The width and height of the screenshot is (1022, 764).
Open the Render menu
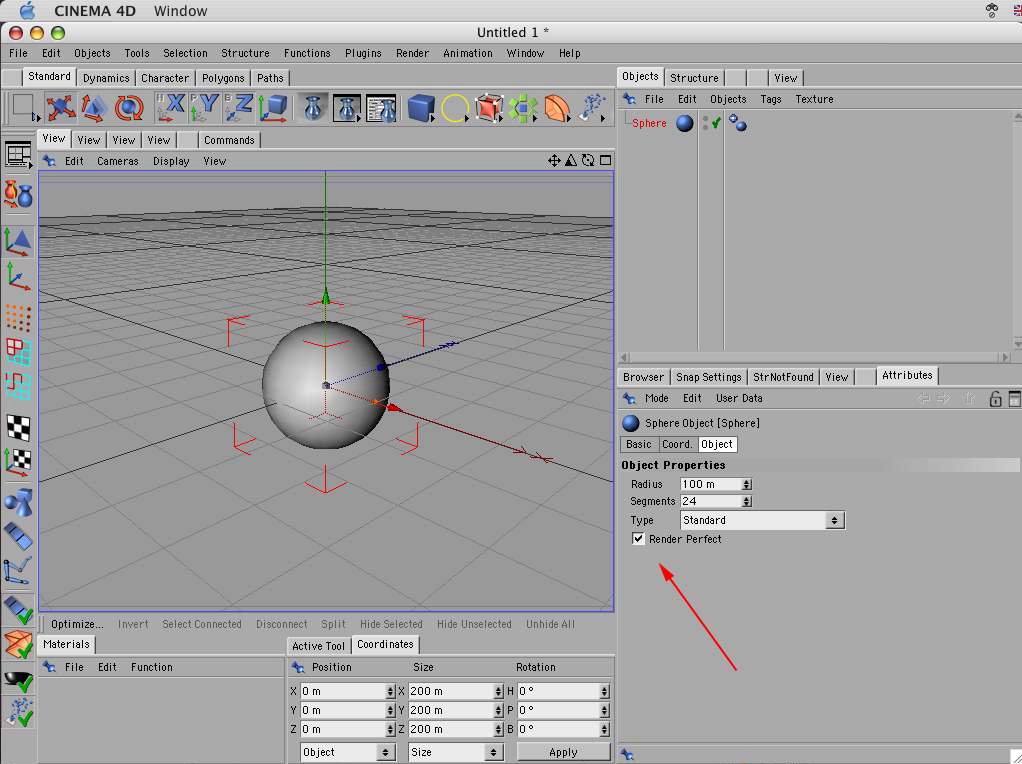(412, 53)
